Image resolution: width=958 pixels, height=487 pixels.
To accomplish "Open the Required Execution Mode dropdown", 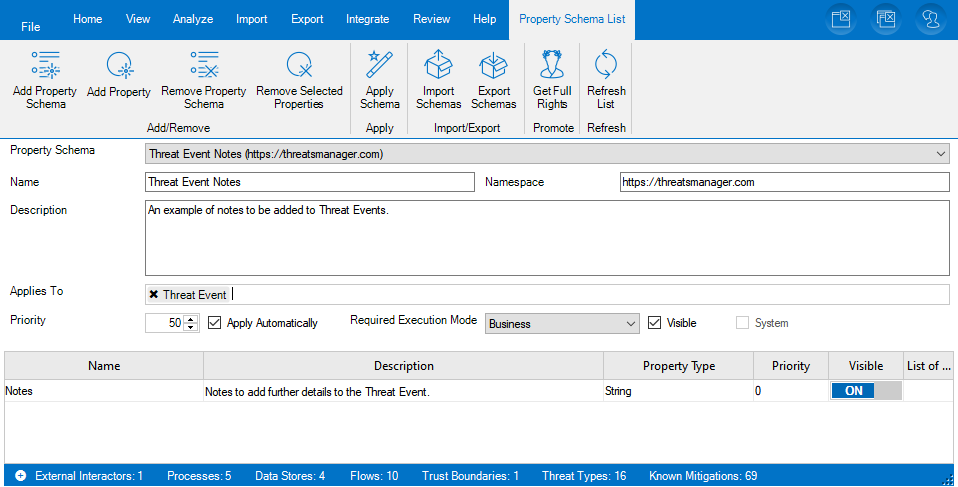I will click(x=630, y=324).
